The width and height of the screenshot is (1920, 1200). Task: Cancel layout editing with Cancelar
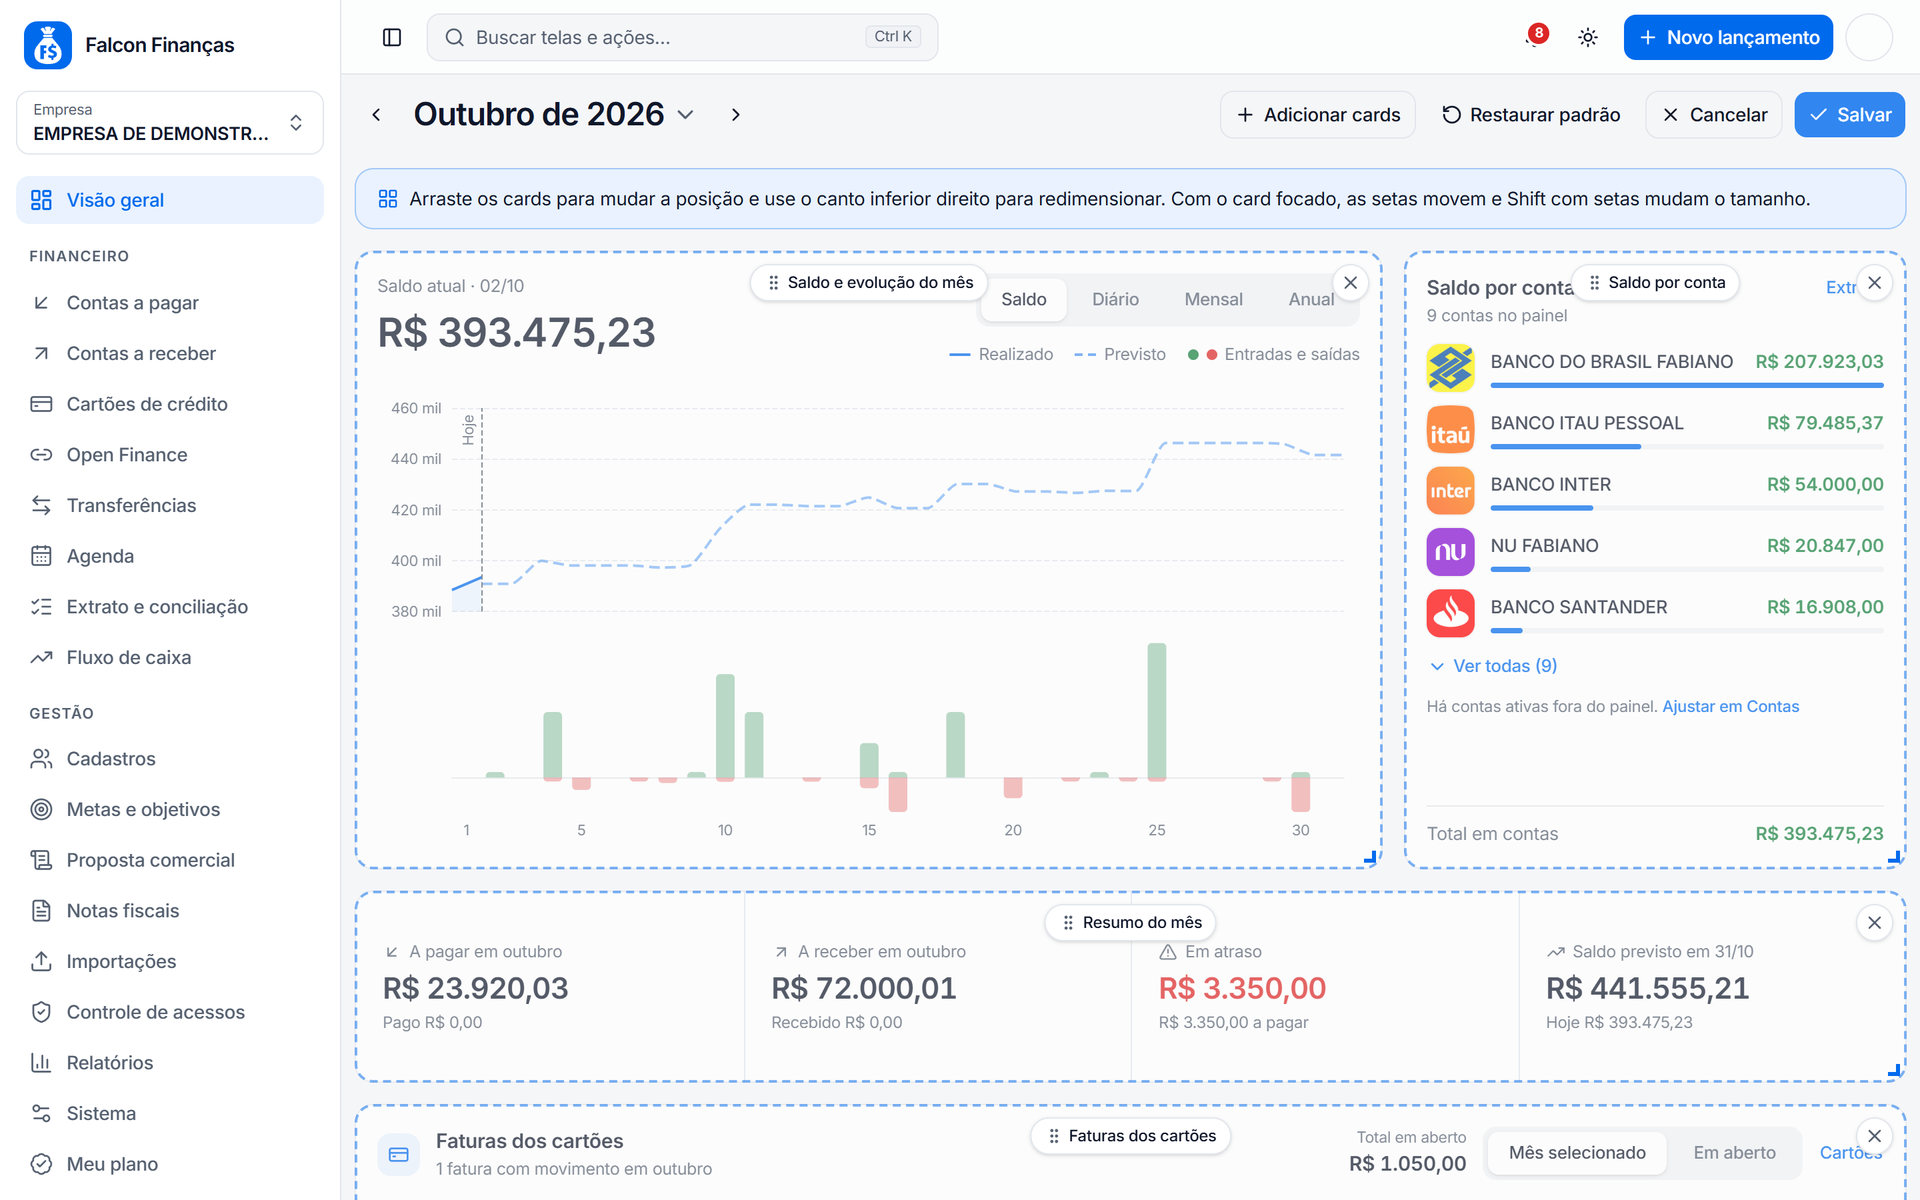pos(1713,115)
